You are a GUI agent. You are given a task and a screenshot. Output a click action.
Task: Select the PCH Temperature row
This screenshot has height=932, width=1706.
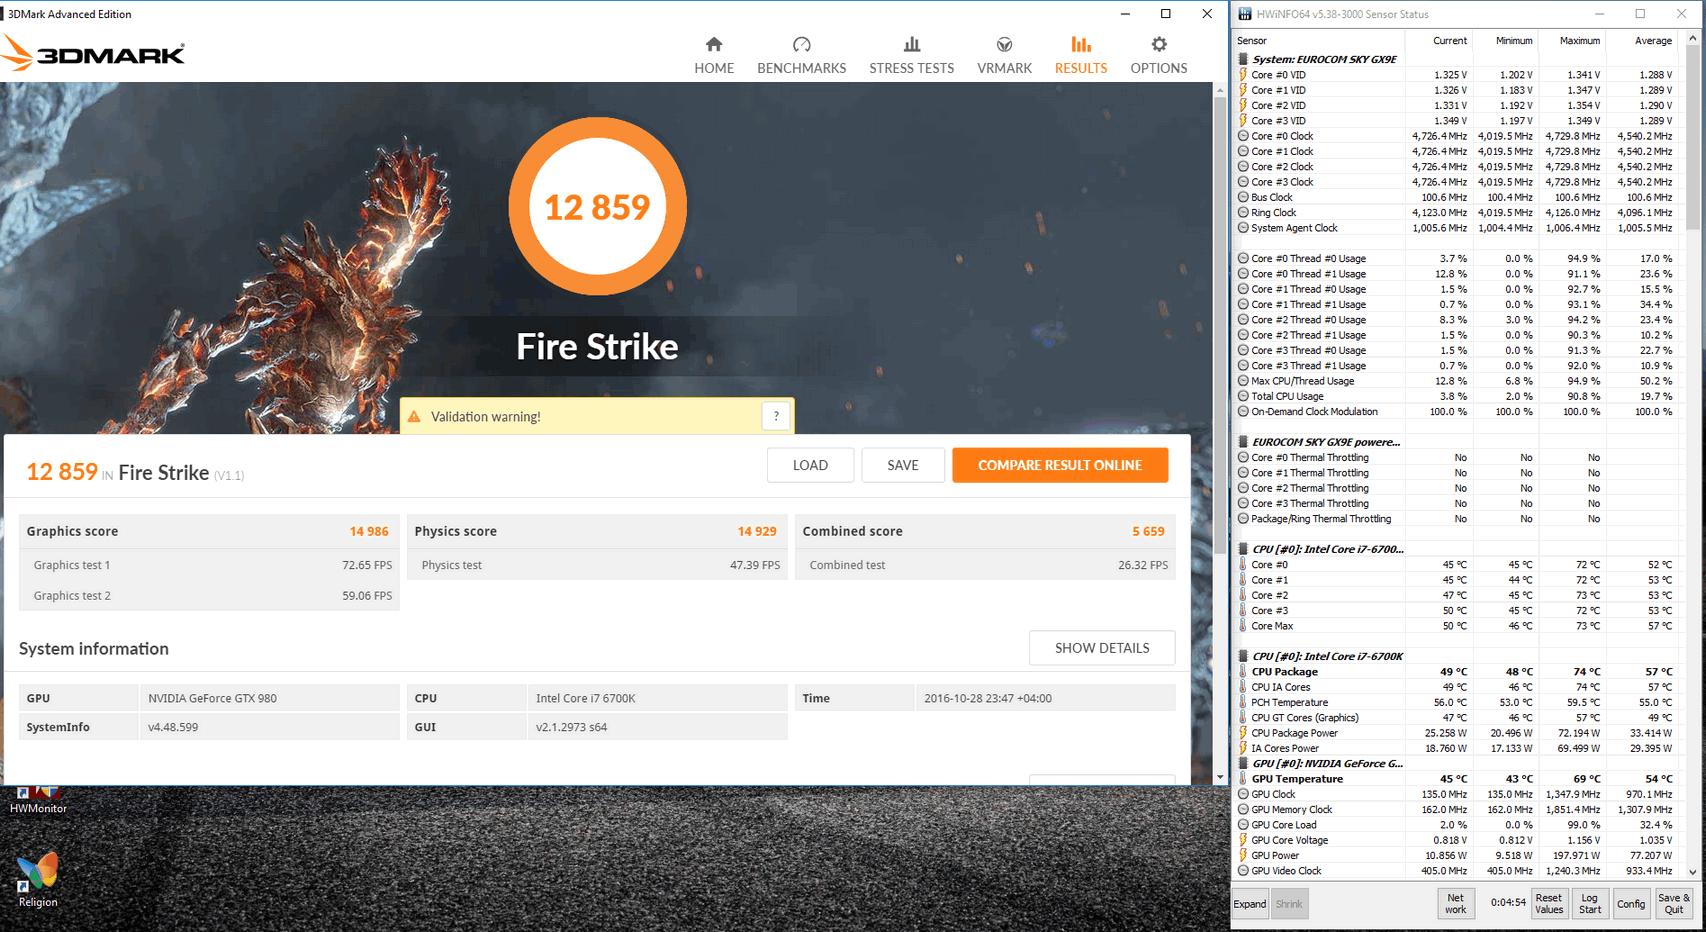point(1458,702)
